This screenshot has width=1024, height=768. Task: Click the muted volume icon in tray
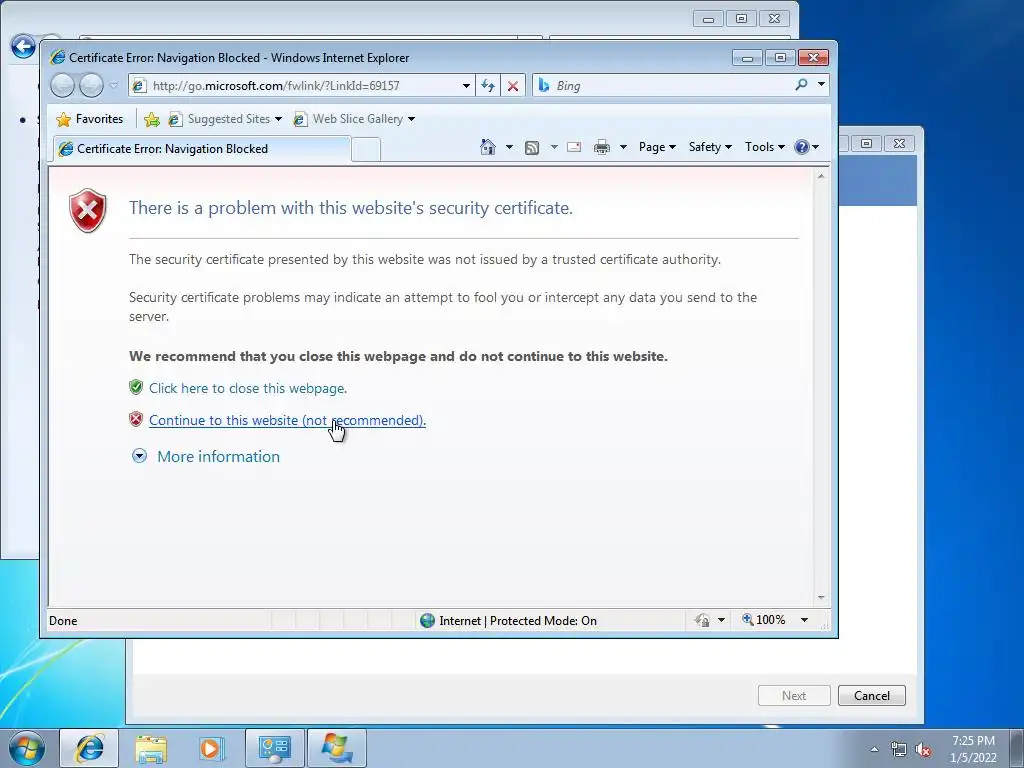(923, 750)
